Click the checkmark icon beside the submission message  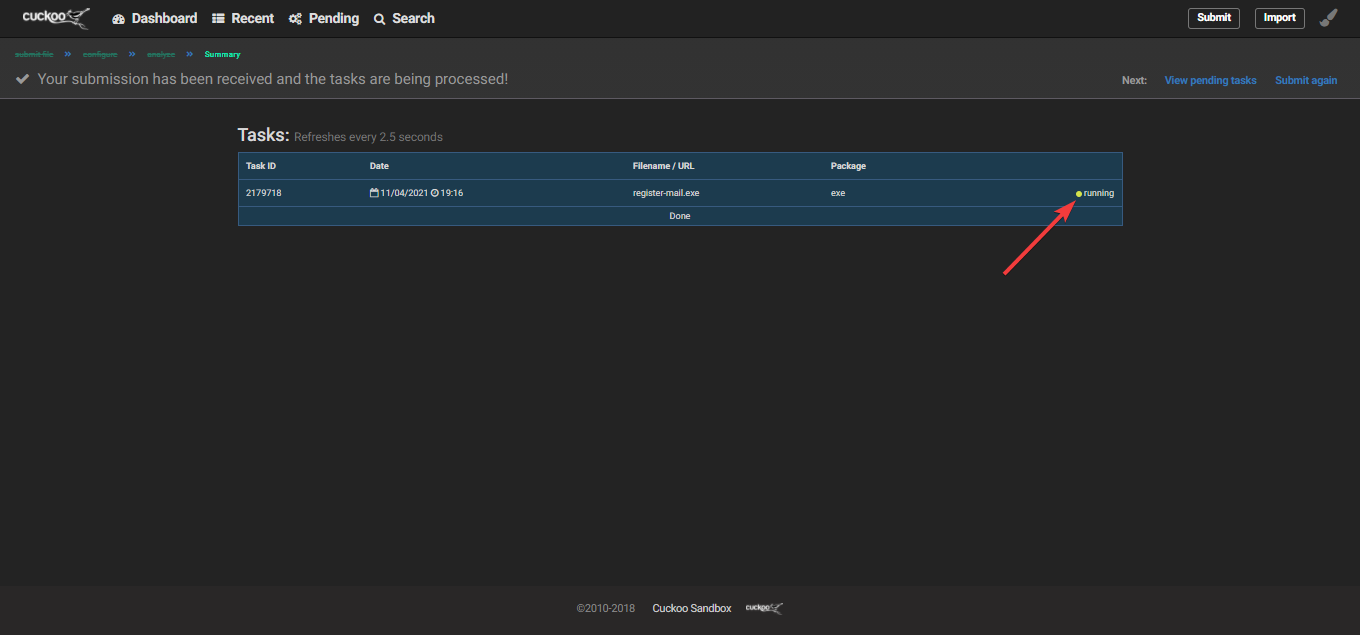pyautogui.click(x=23, y=79)
